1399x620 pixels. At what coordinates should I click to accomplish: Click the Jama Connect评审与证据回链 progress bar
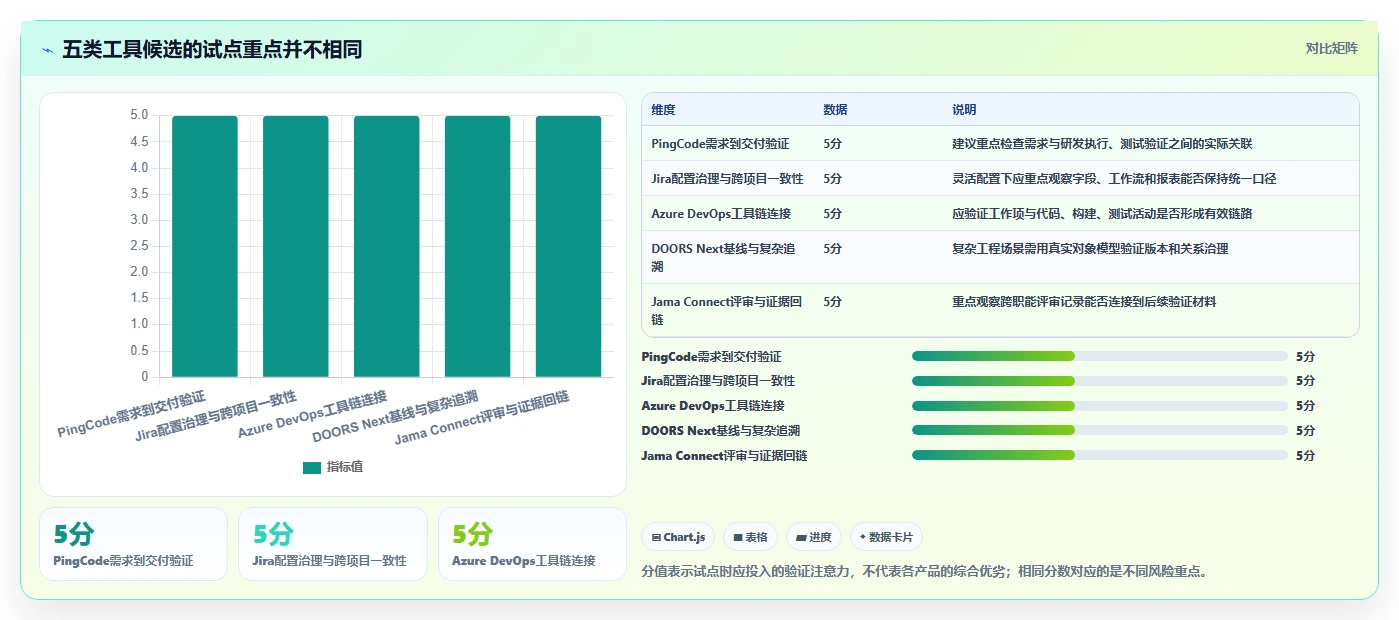coord(1100,455)
